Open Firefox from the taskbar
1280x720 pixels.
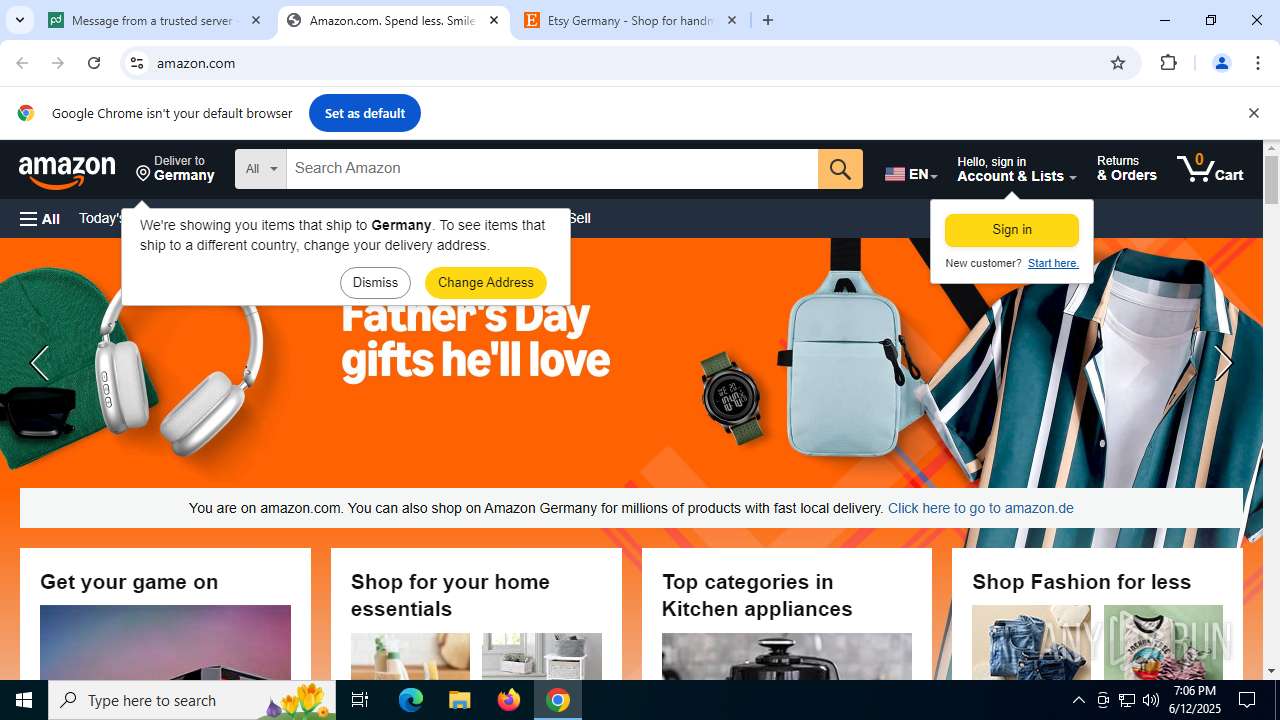click(x=509, y=700)
